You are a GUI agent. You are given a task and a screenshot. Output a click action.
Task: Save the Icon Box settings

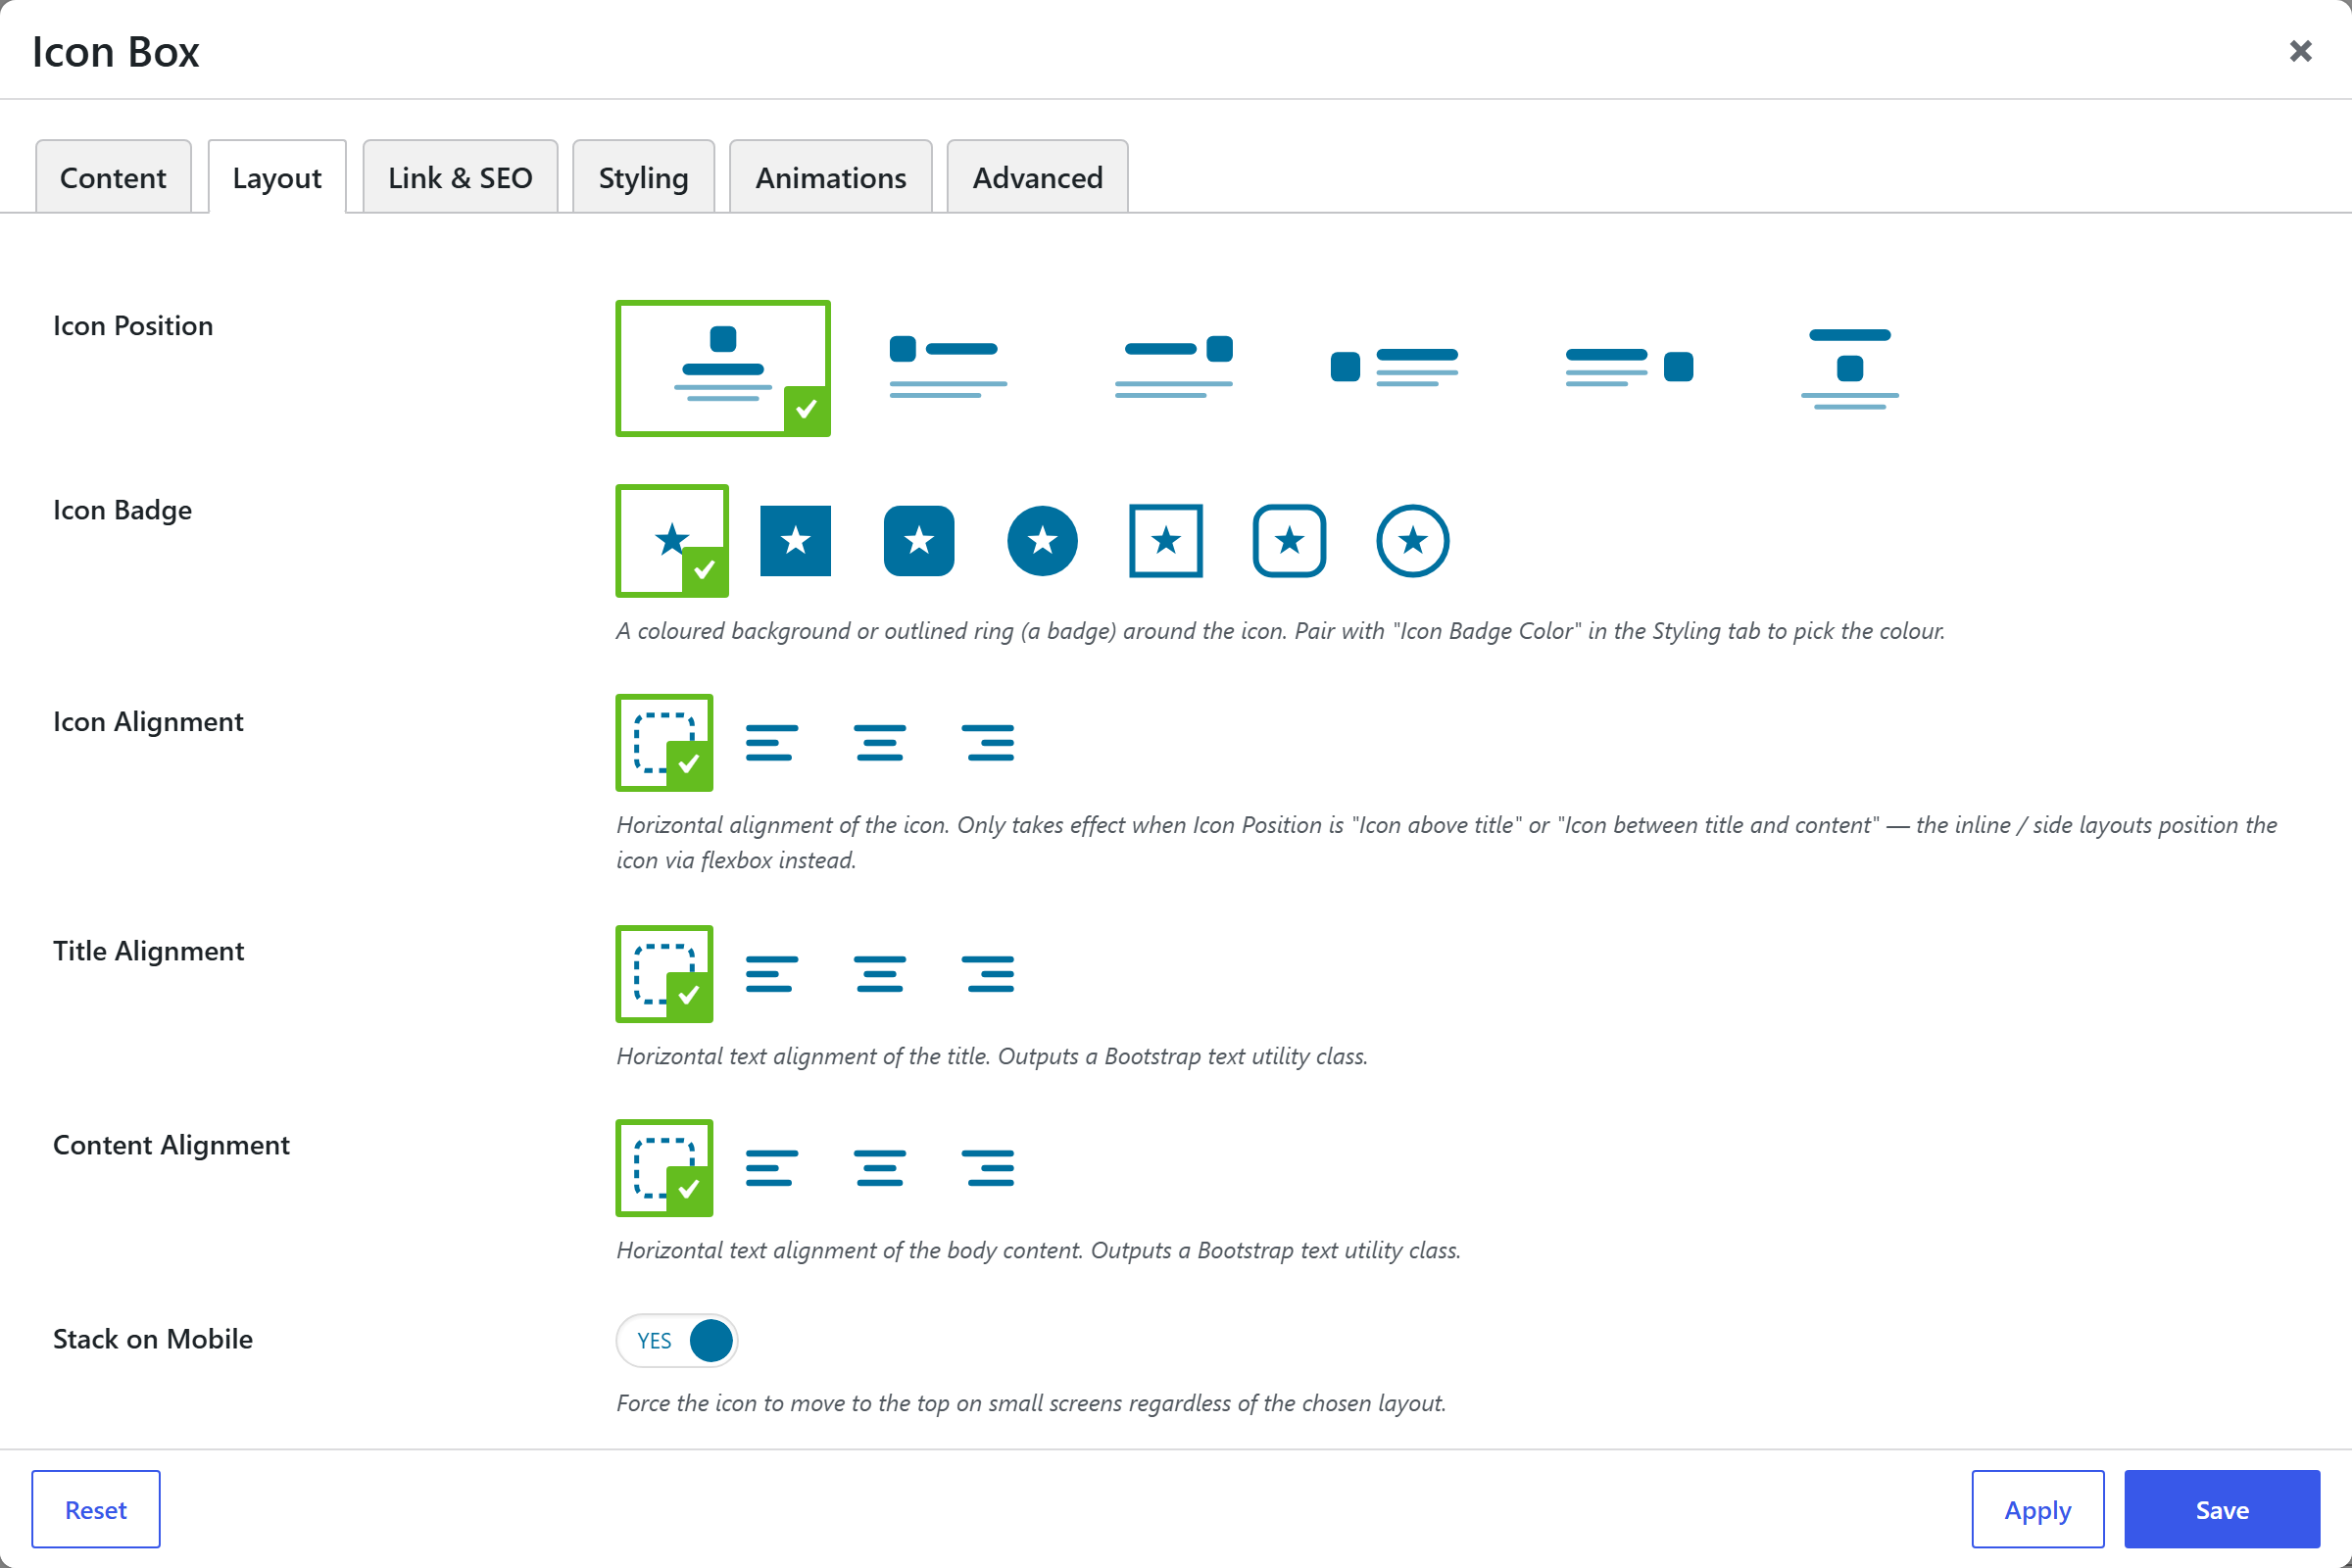[x=2222, y=1509]
